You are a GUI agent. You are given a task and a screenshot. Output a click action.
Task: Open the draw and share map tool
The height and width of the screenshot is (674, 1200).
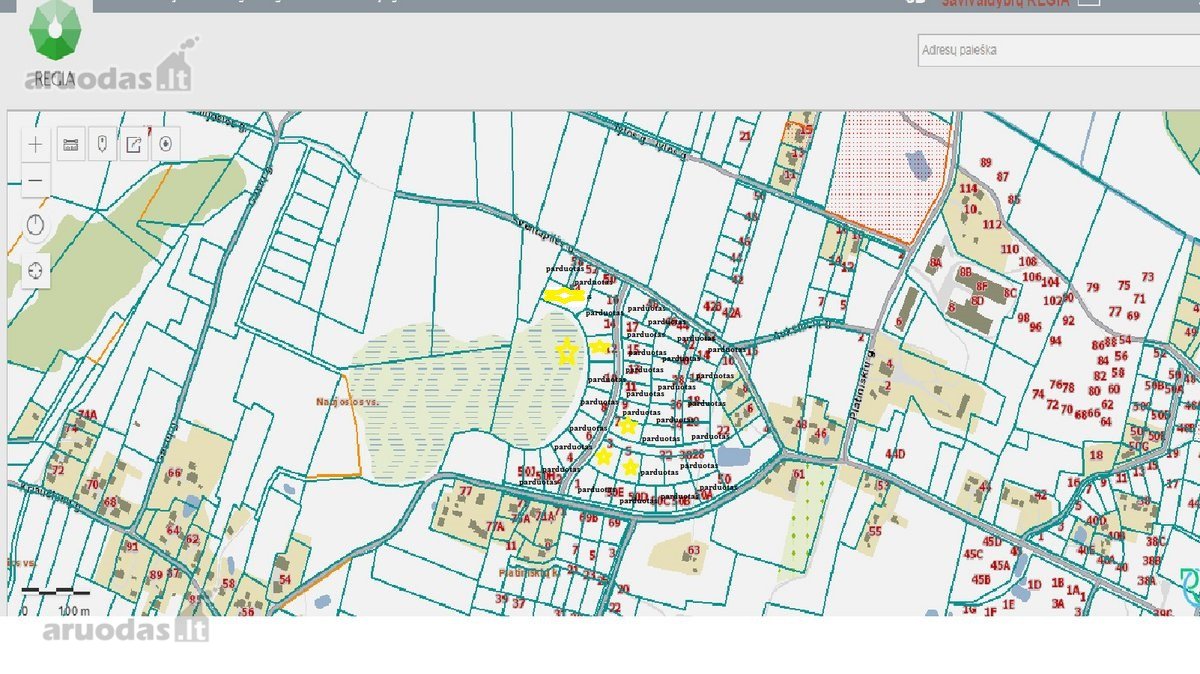click(133, 144)
